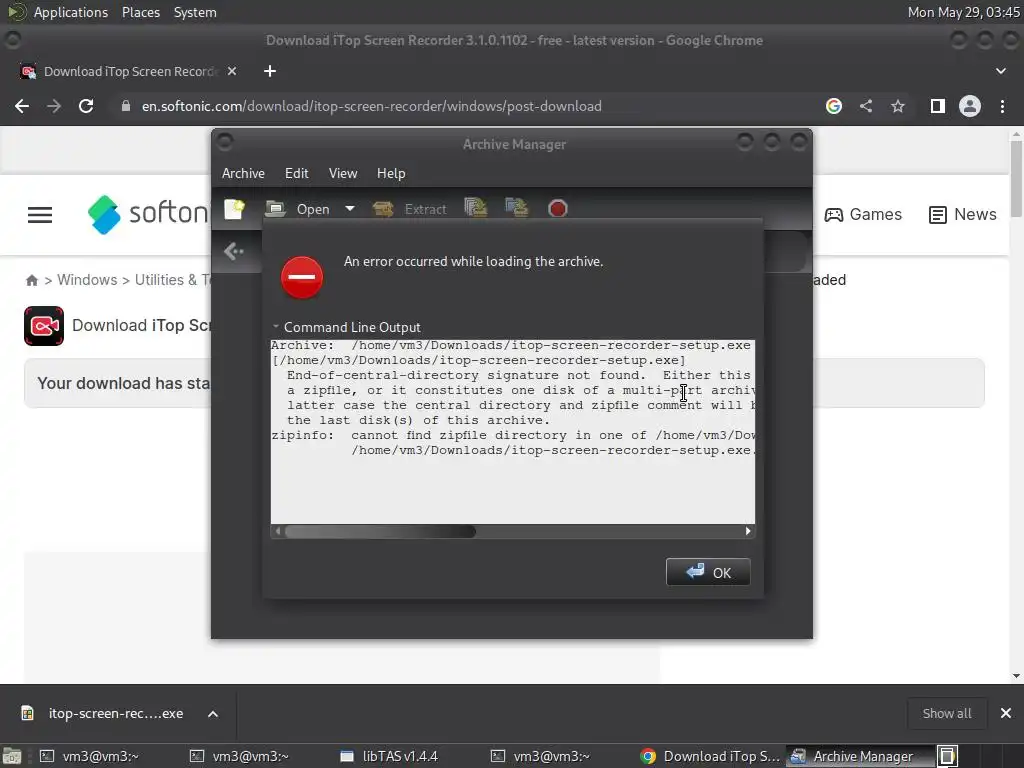Click the Open button in Archive Manager toolbar
This screenshot has height=768, width=1024.
298,209
